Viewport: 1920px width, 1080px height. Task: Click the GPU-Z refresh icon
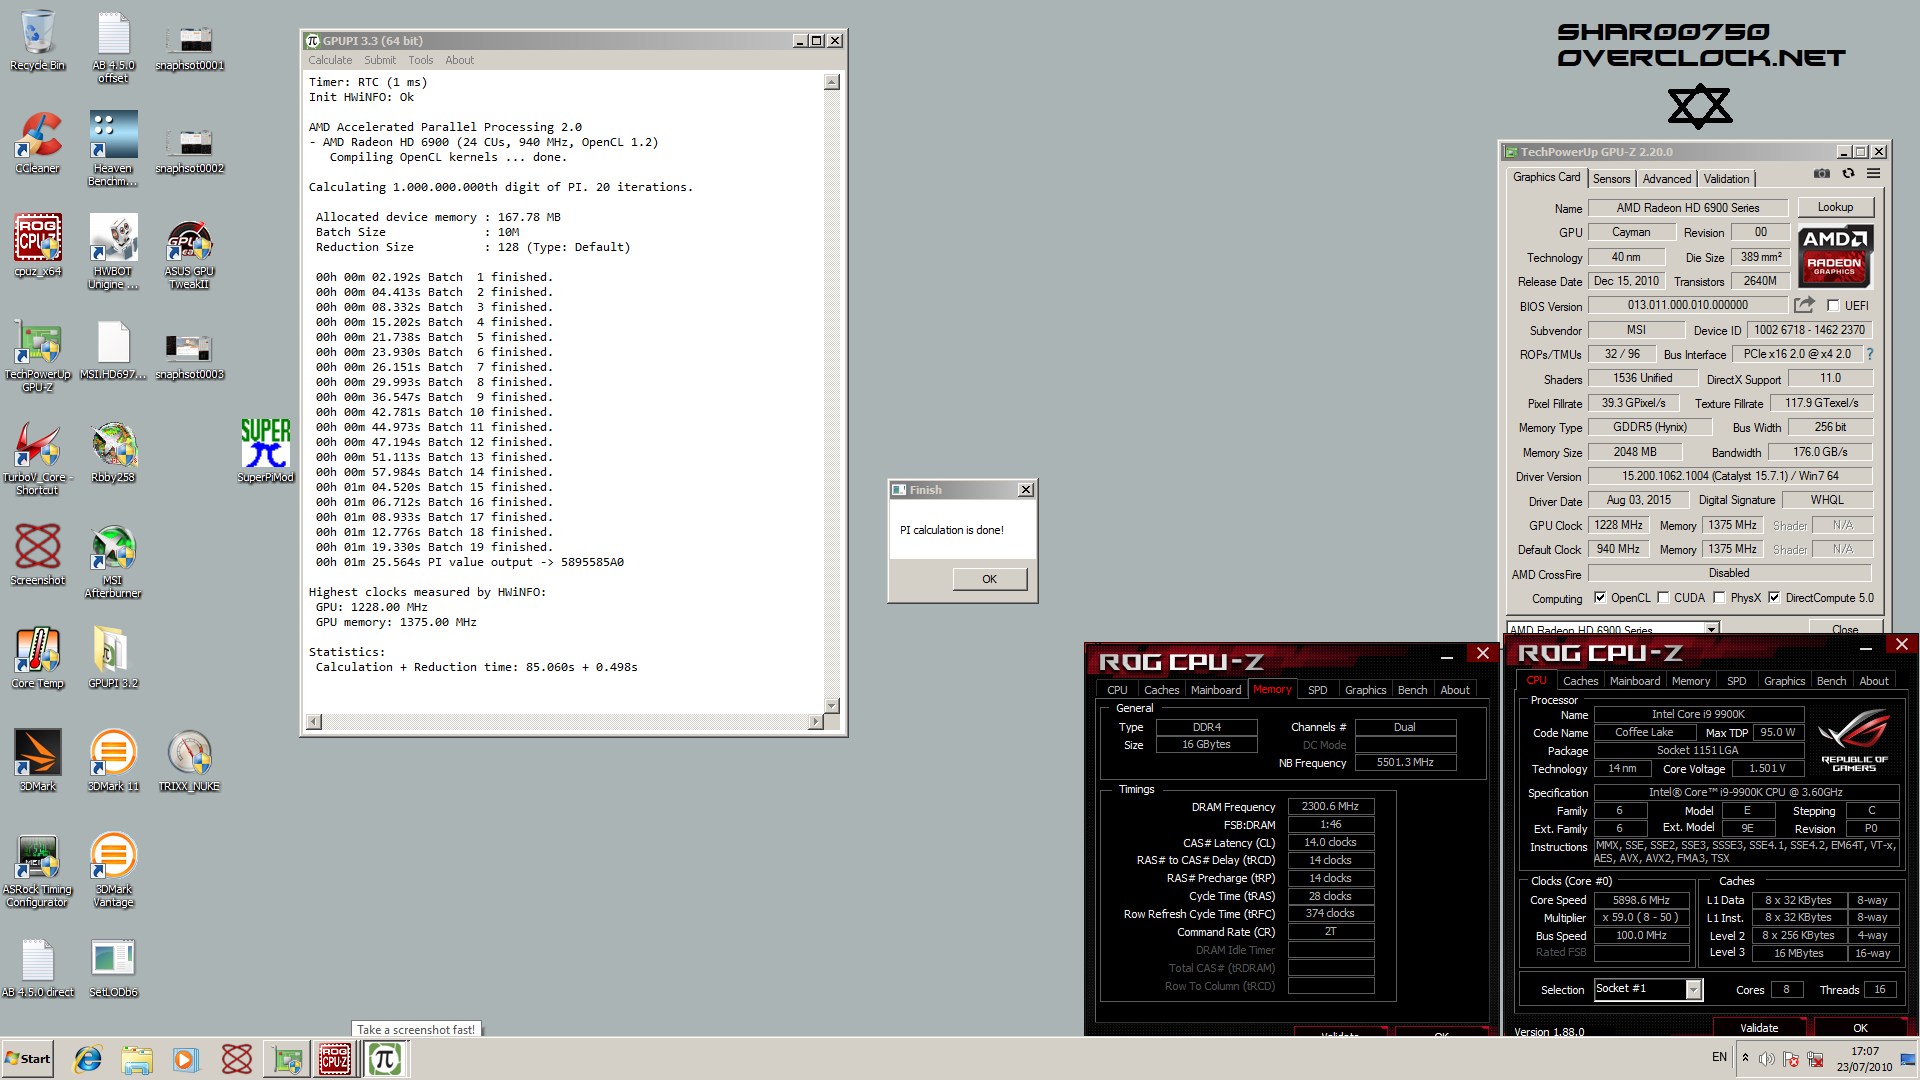(1848, 173)
